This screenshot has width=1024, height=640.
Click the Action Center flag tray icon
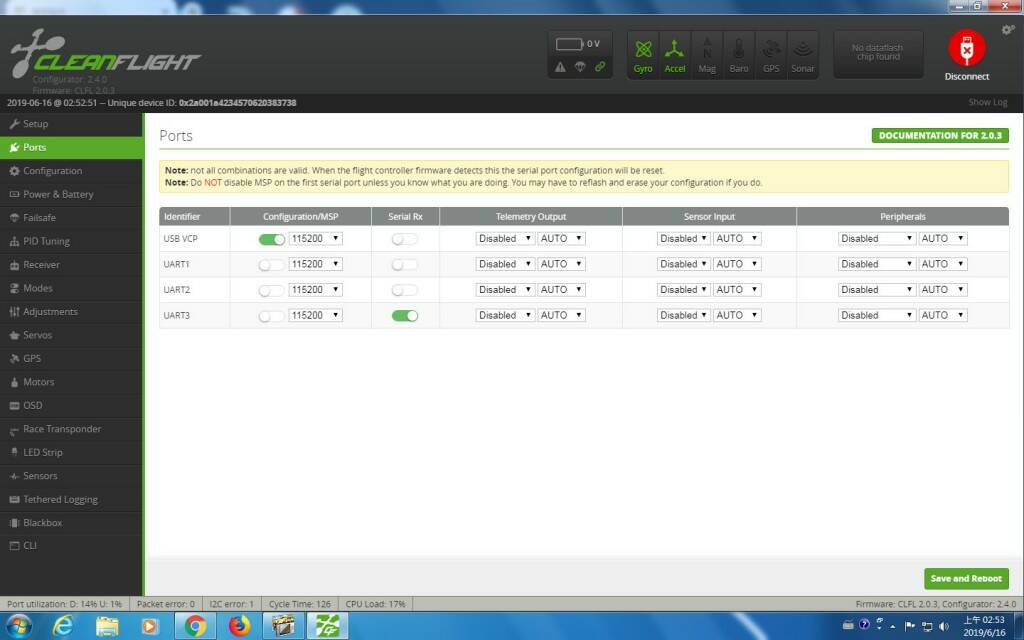(910, 626)
